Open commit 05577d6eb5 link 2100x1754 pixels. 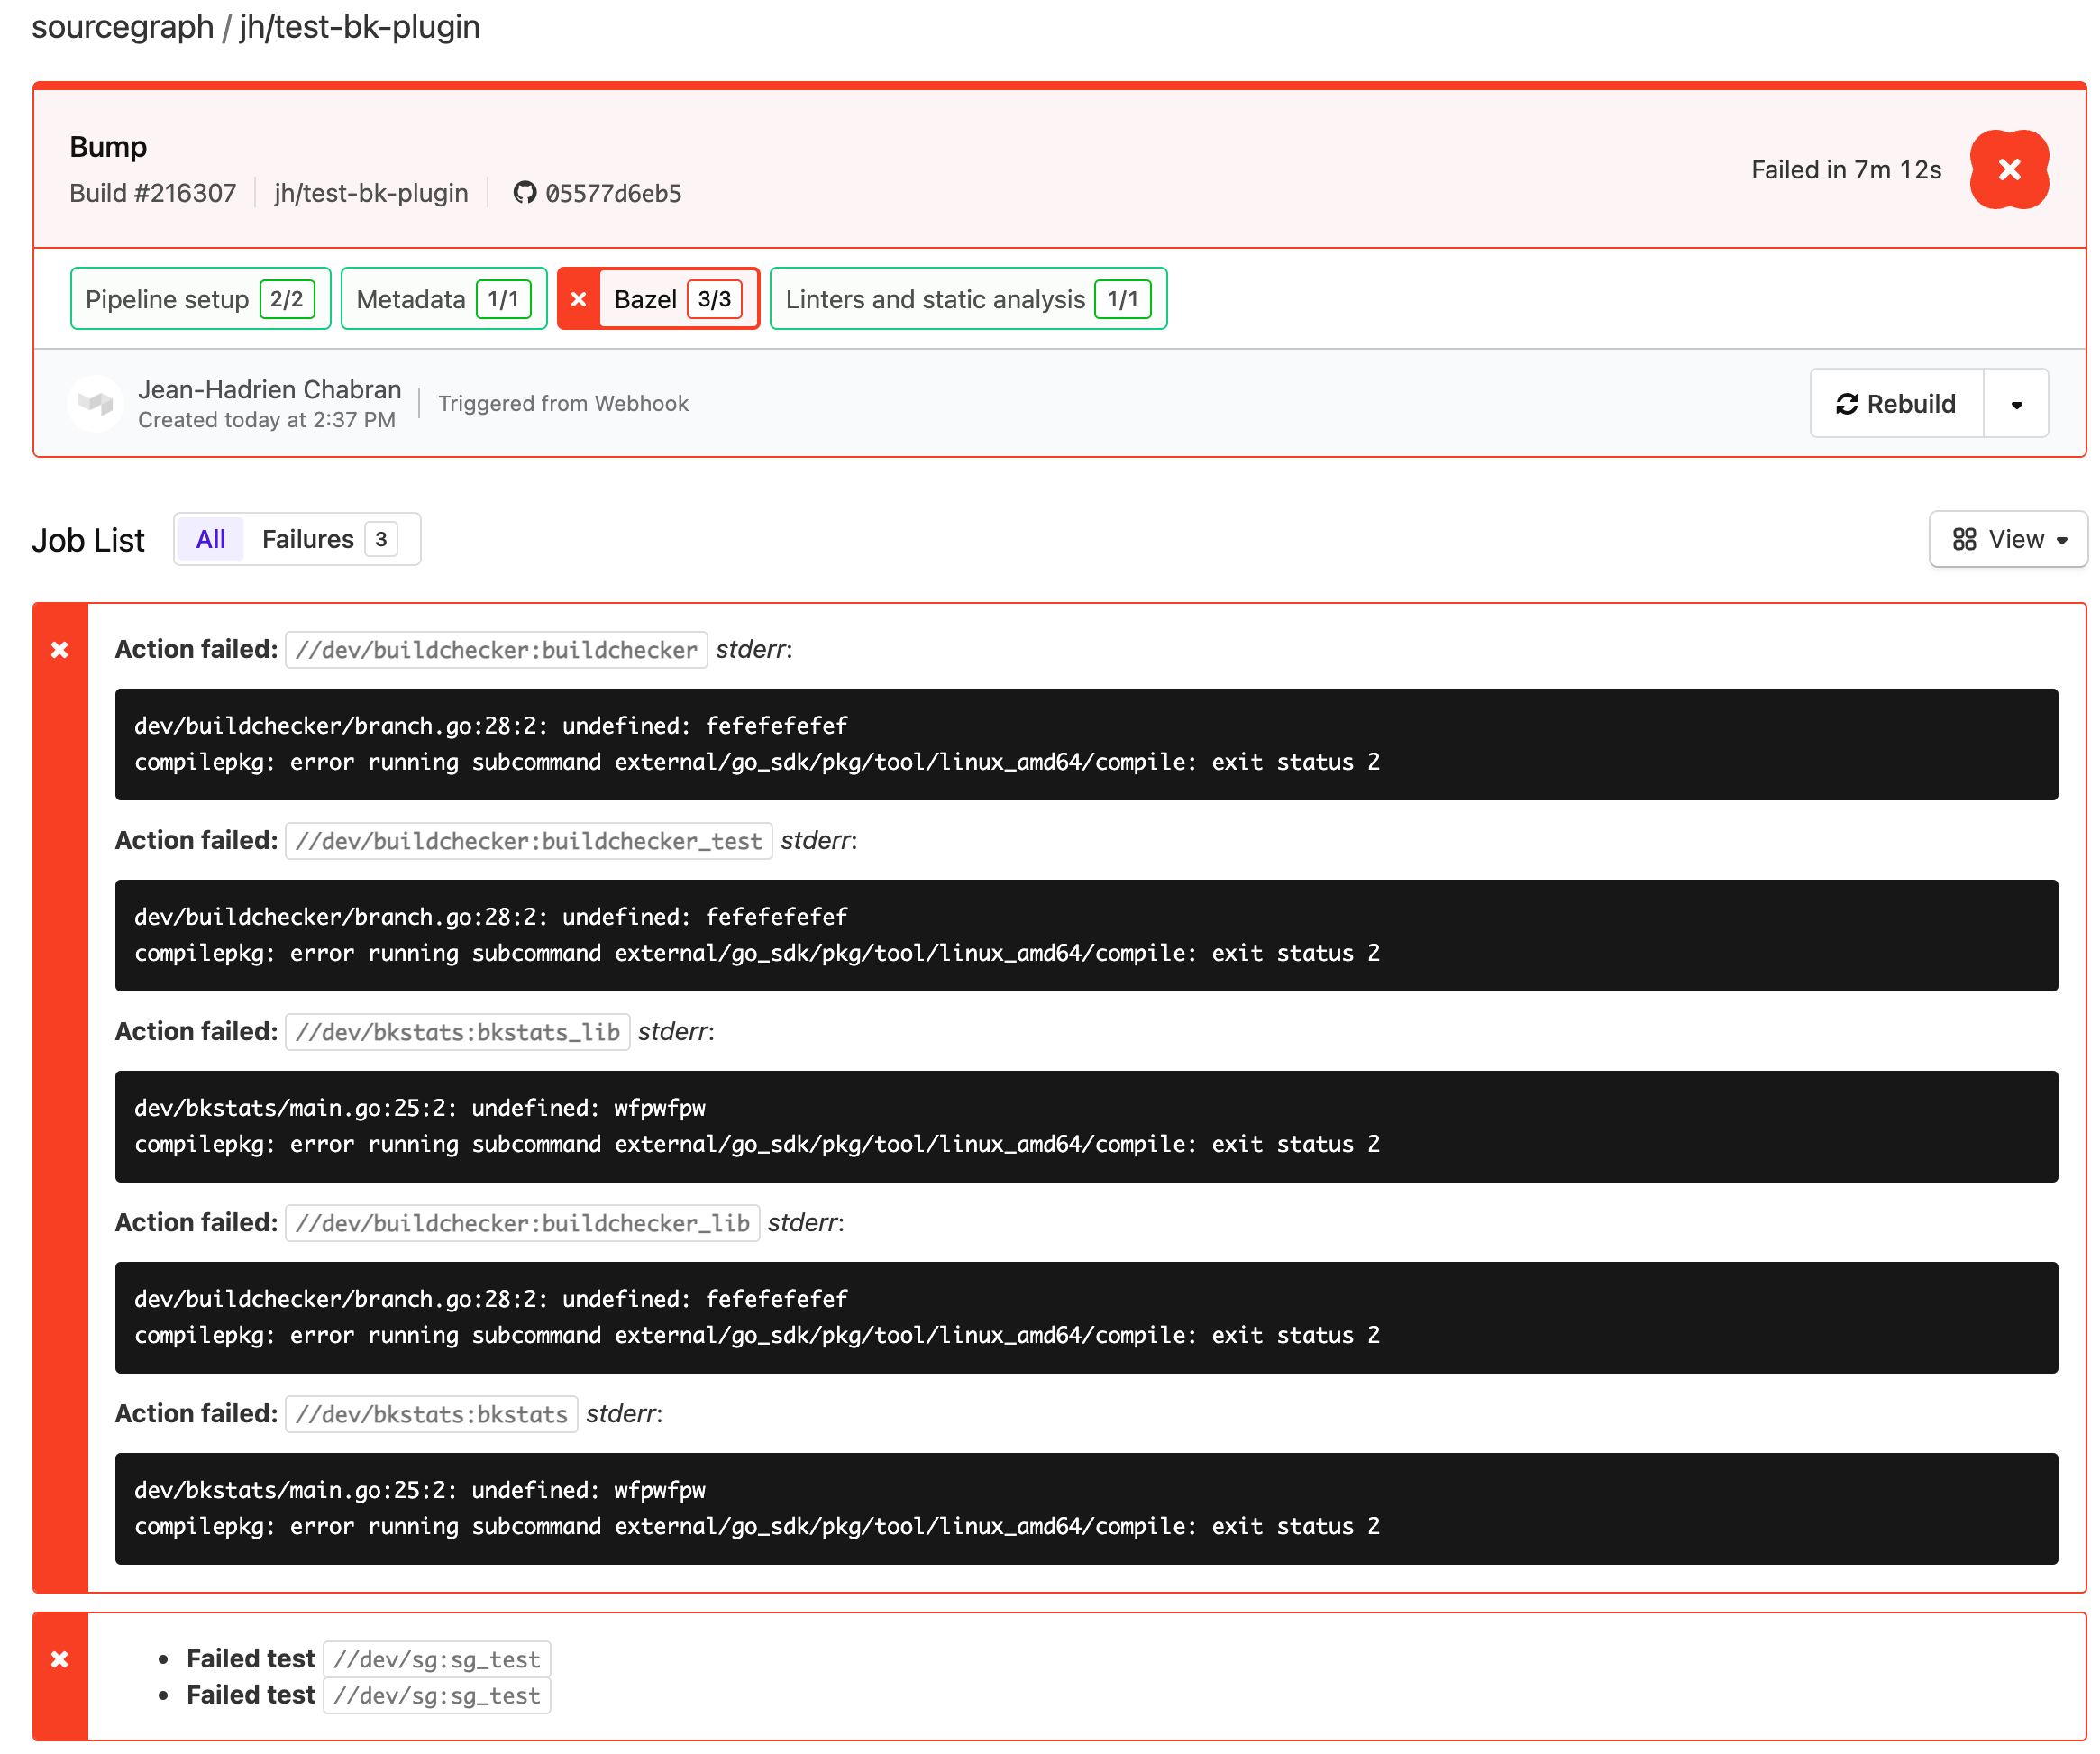(x=613, y=193)
